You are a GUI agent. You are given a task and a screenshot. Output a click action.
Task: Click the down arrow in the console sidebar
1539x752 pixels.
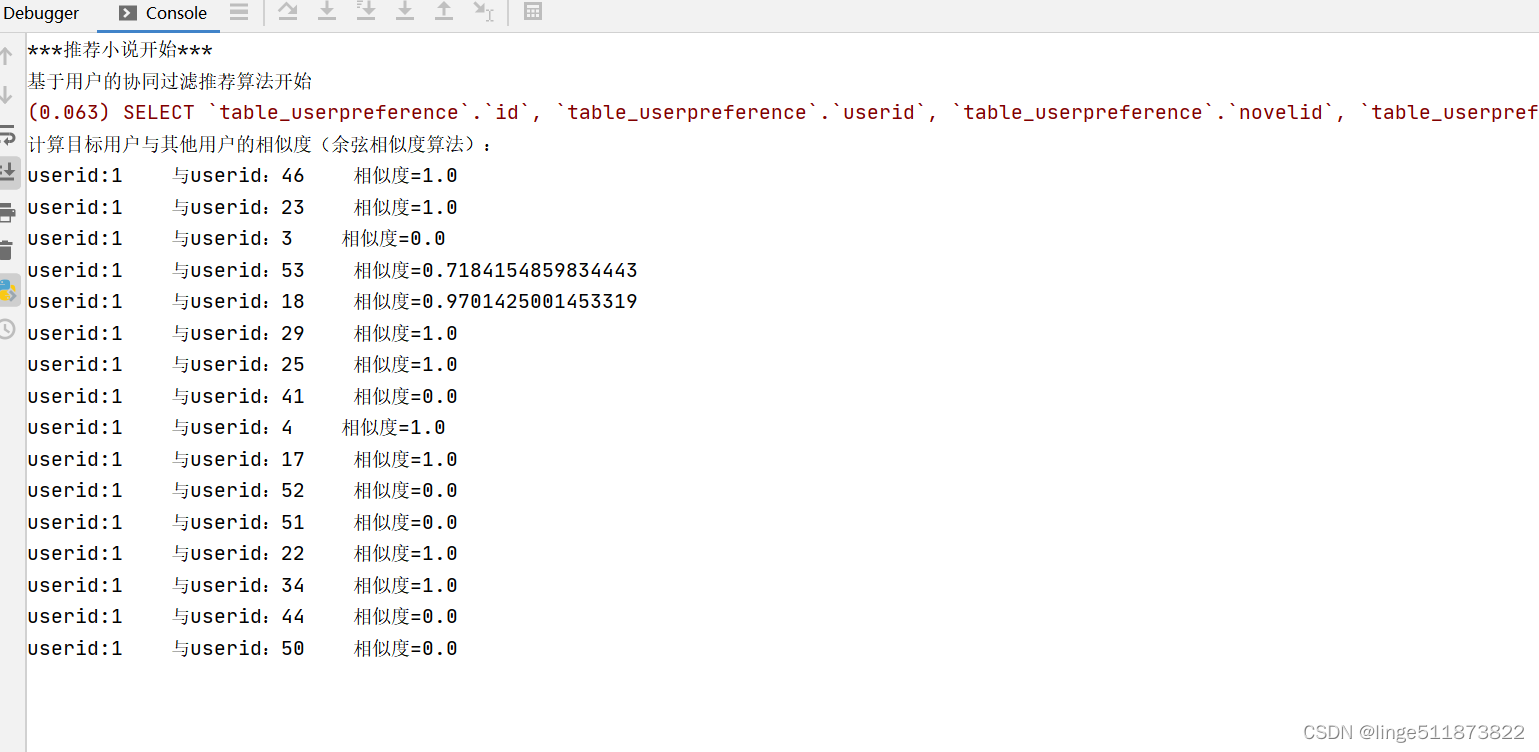point(7,95)
